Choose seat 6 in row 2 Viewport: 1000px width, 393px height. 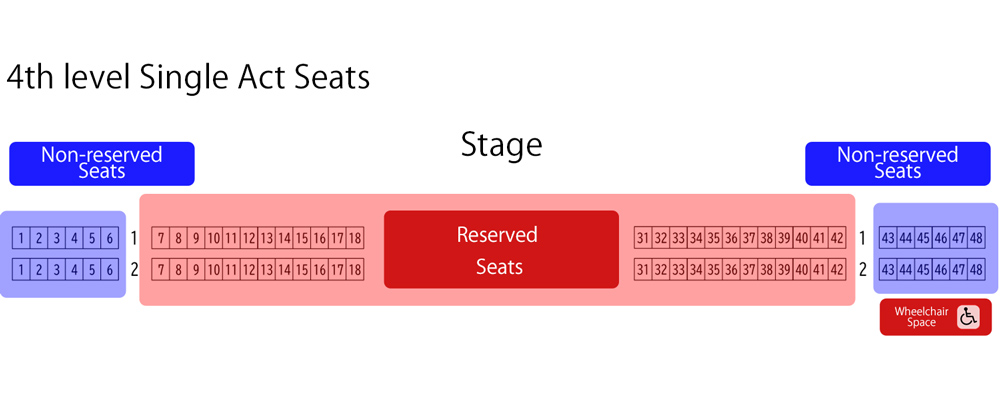pyautogui.click(x=110, y=270)
